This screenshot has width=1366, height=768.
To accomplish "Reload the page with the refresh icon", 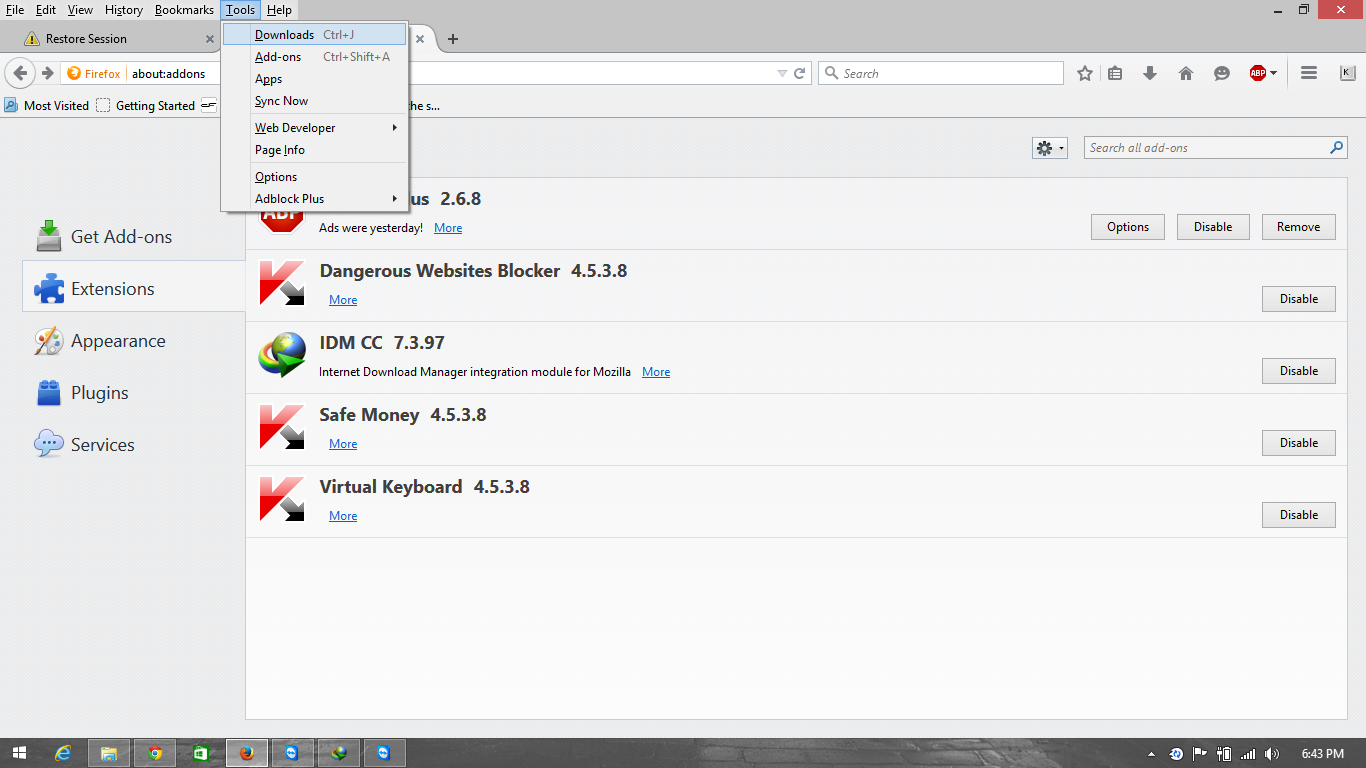I will coord(800,73).
